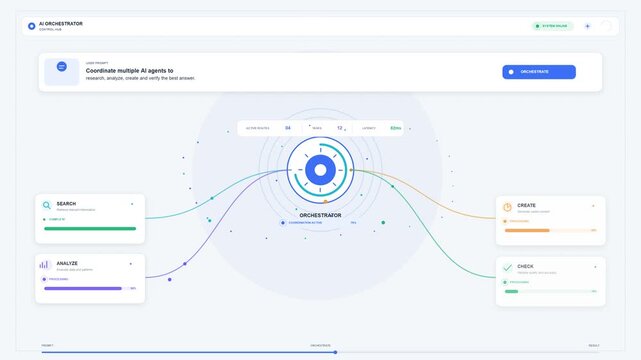Click the Search card Complete status label
Viewport: 641px width, 360px height.
[x=57, y=219]
